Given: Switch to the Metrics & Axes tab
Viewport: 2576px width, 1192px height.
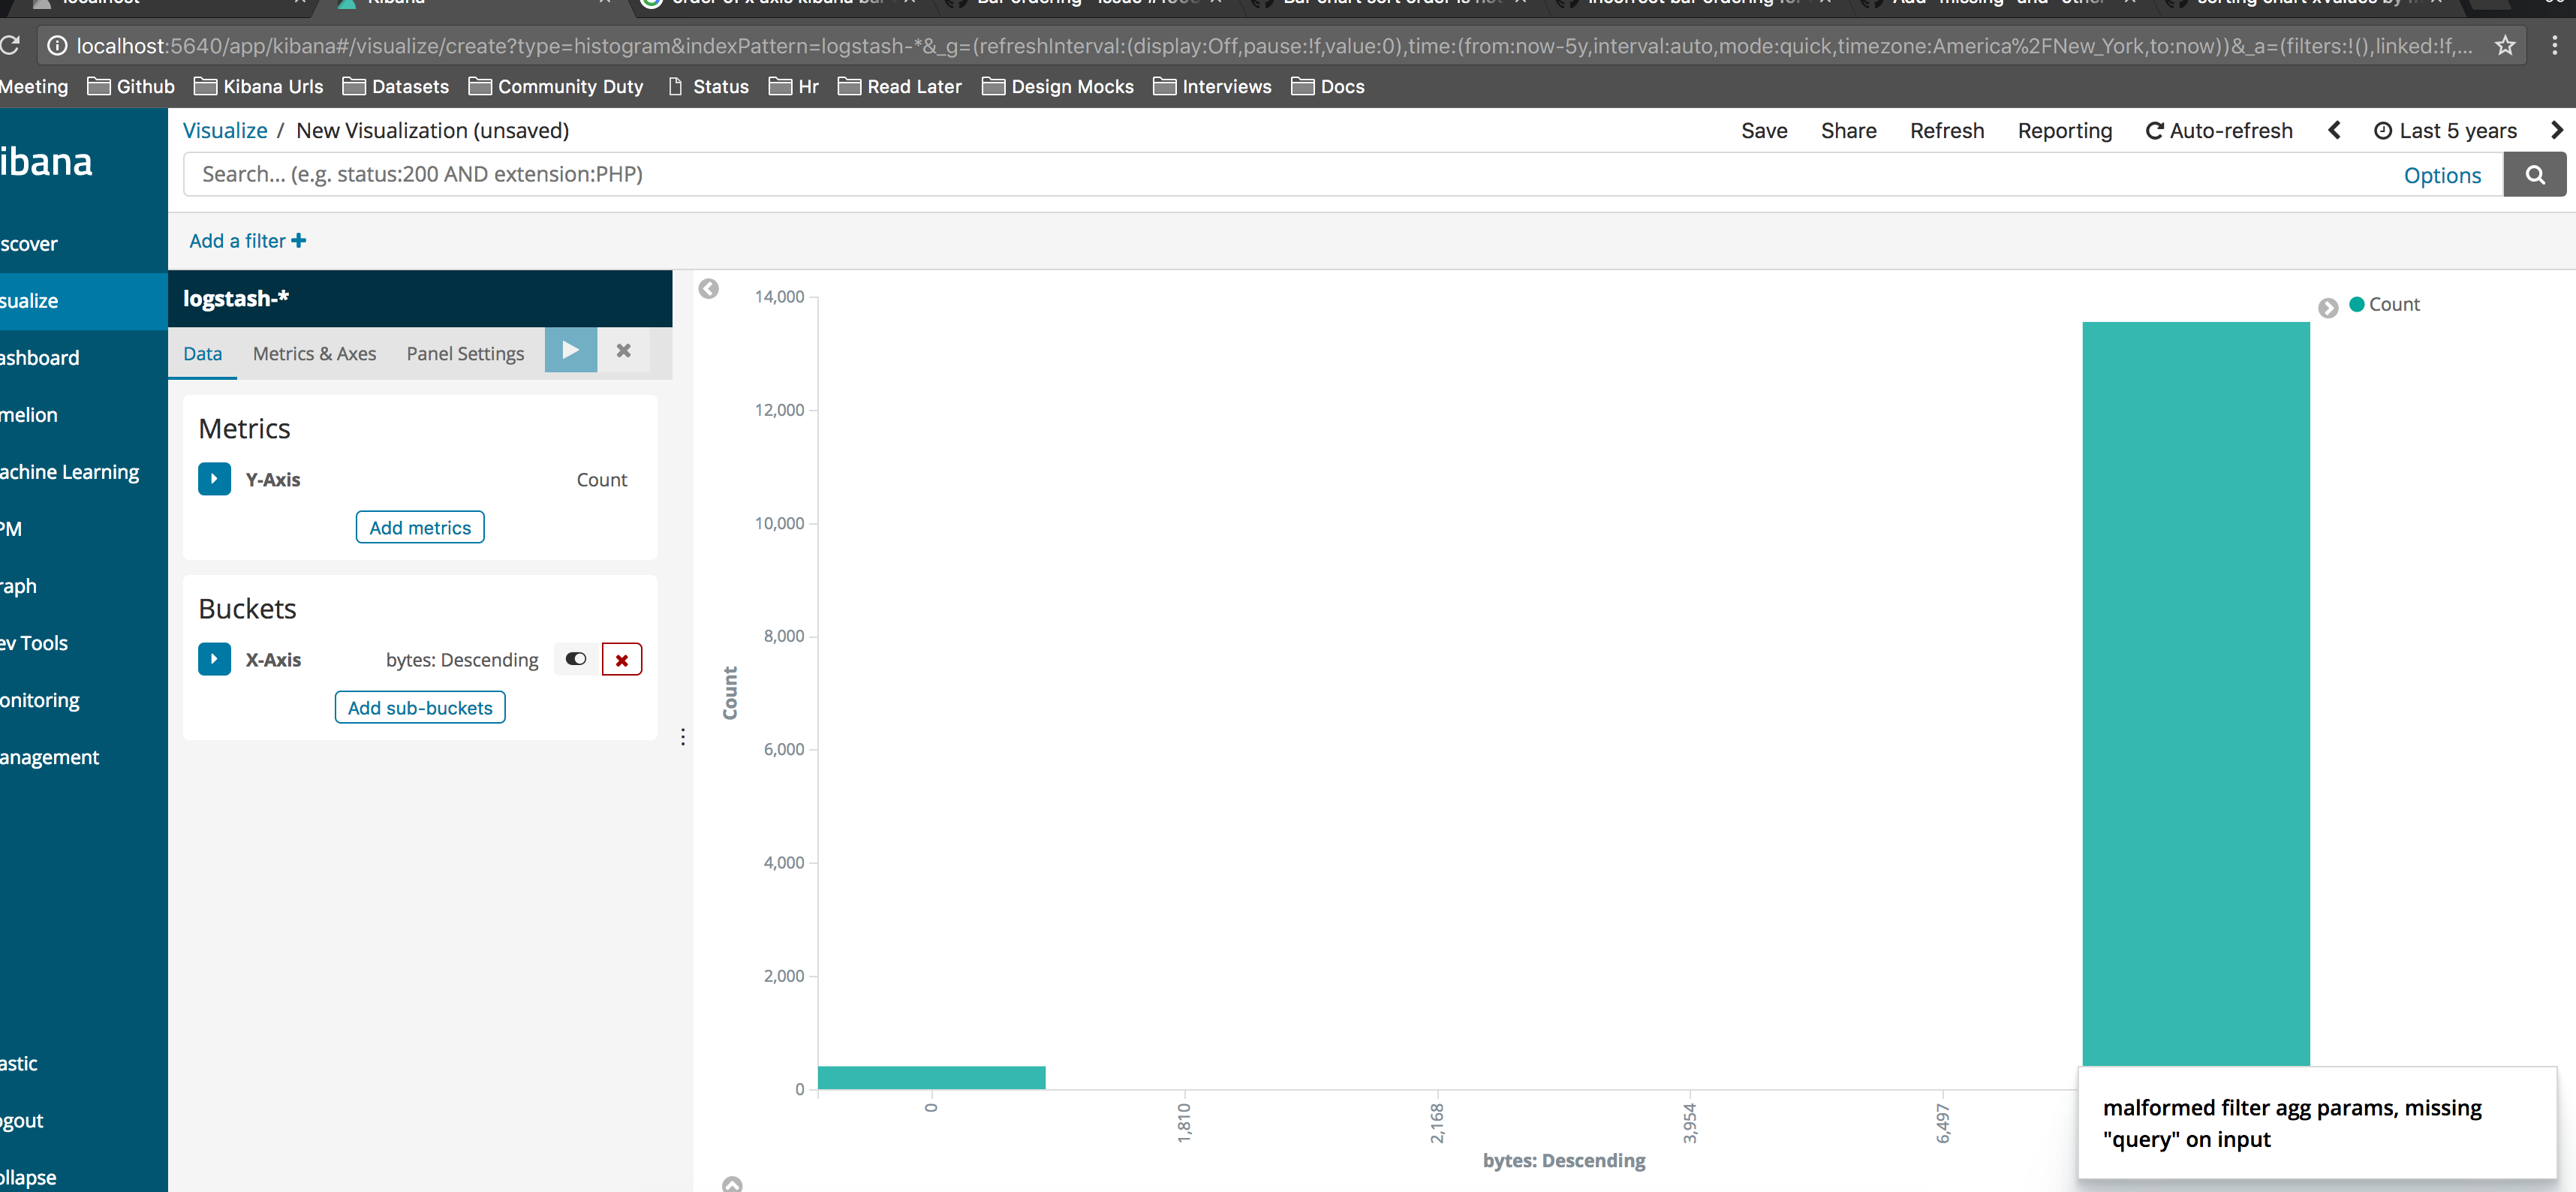Looking at the screenshot, I should pyautogui.click(x=314, y=354).
